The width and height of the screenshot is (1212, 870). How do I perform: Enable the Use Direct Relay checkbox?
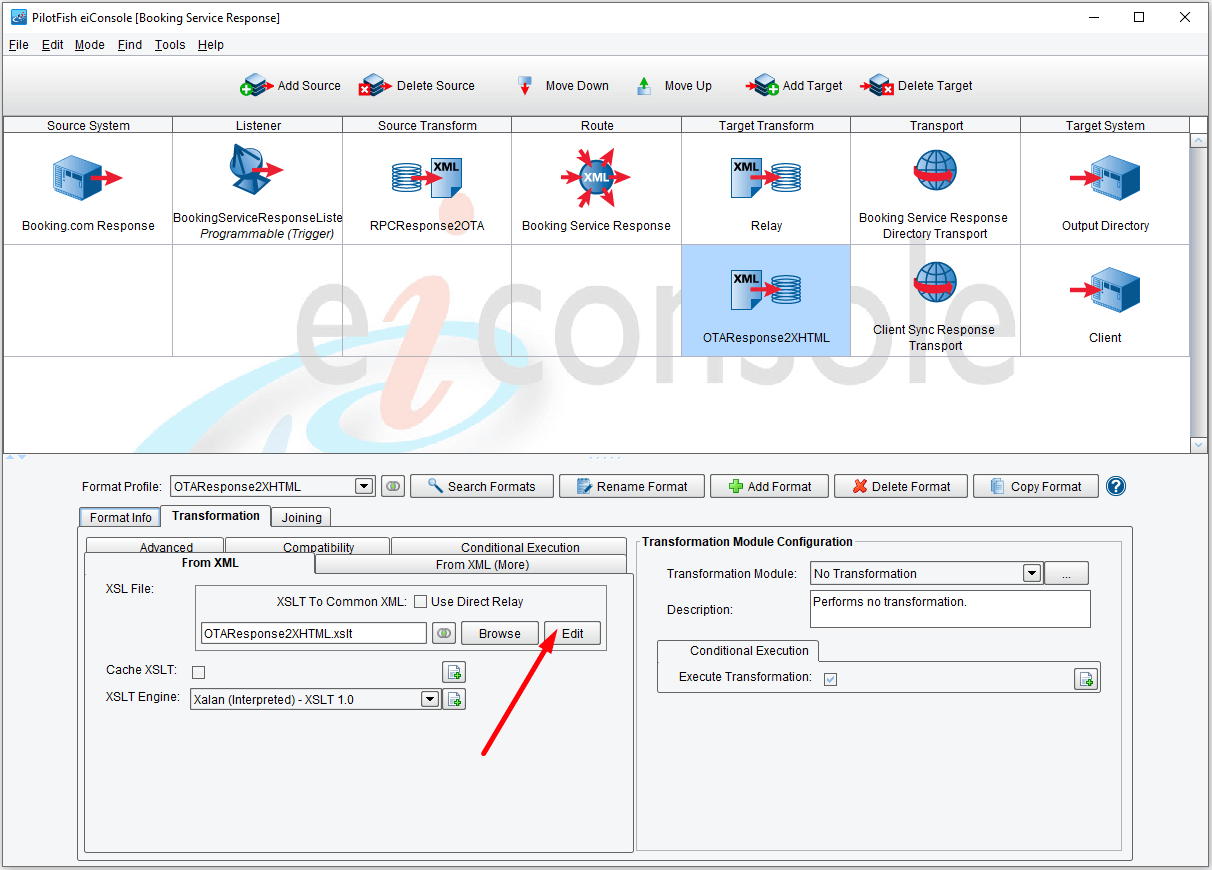pyautogui.click(x=421, y=602)
